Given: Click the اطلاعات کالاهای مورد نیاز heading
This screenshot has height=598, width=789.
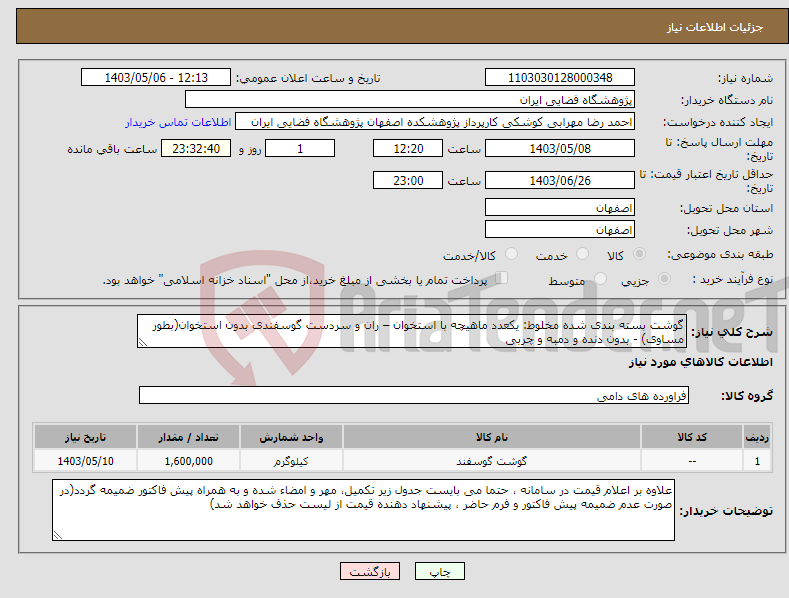Looking at the screenshot, I should pyautogui.click(x=700, y=362).
